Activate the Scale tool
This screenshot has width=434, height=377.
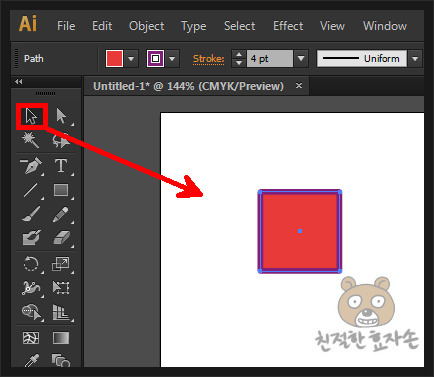tap(61, 264)
